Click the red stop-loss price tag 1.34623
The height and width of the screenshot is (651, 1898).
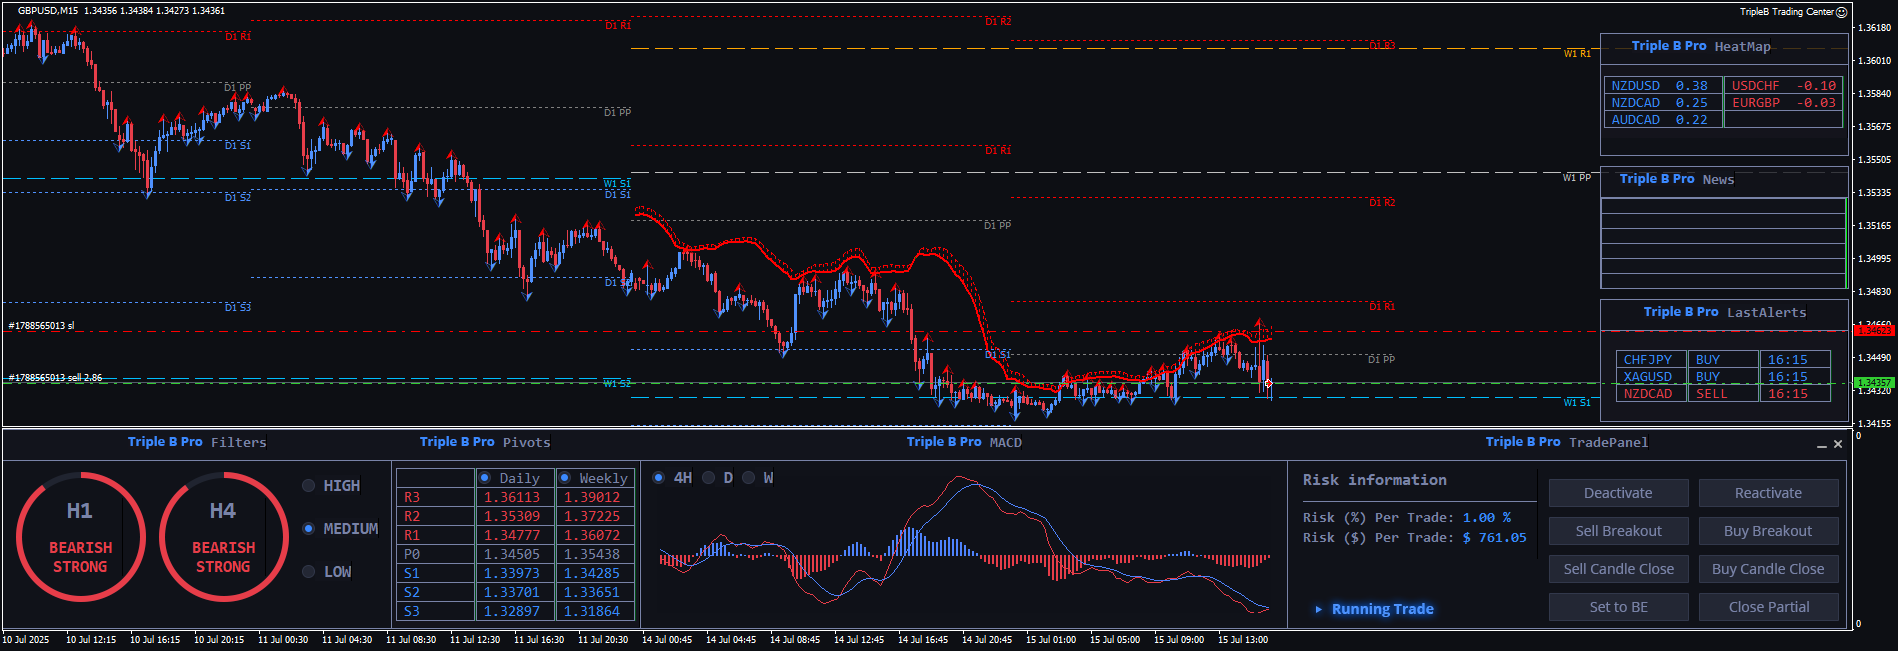[1873, 330]
